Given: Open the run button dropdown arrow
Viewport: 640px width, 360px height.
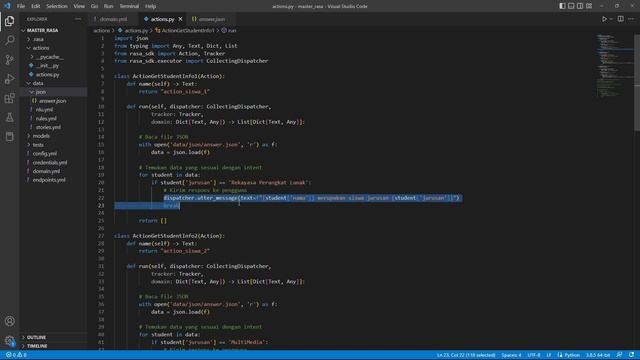Looking at the screenshot, I should point(611,19).
